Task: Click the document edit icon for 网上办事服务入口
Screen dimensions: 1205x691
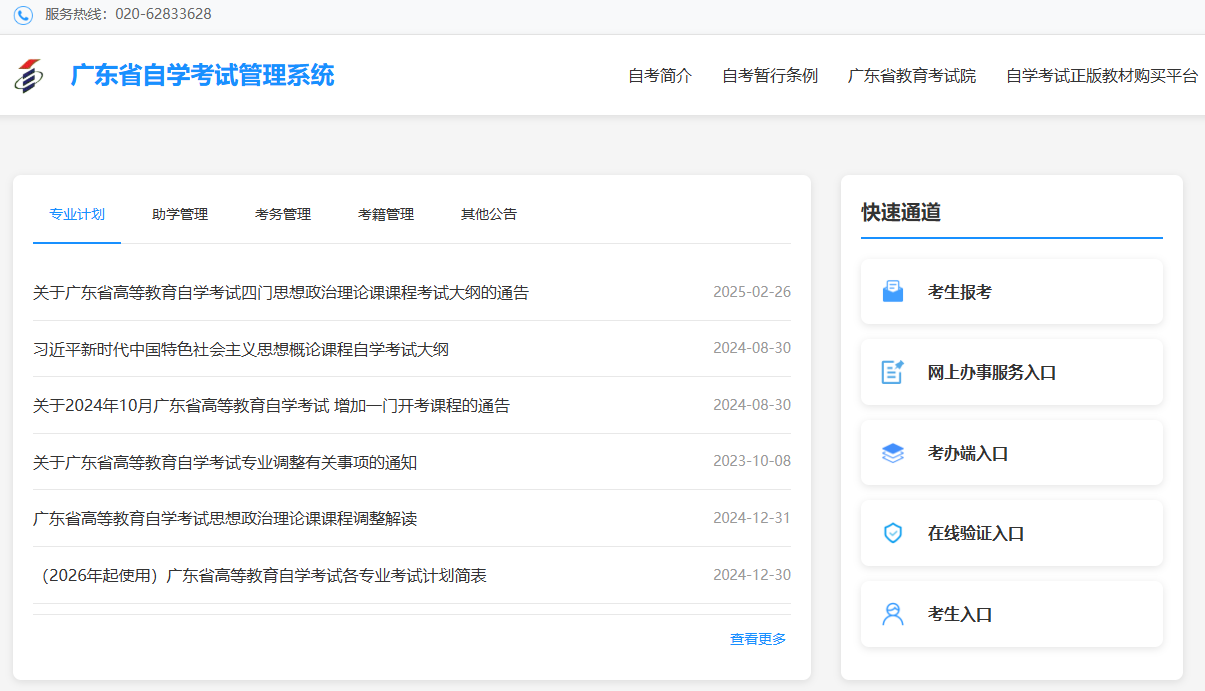Action: (892, 372)
